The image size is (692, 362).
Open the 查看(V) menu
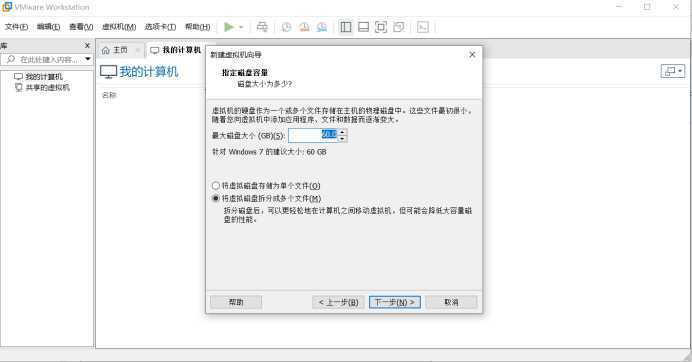[x=81, y=27]
